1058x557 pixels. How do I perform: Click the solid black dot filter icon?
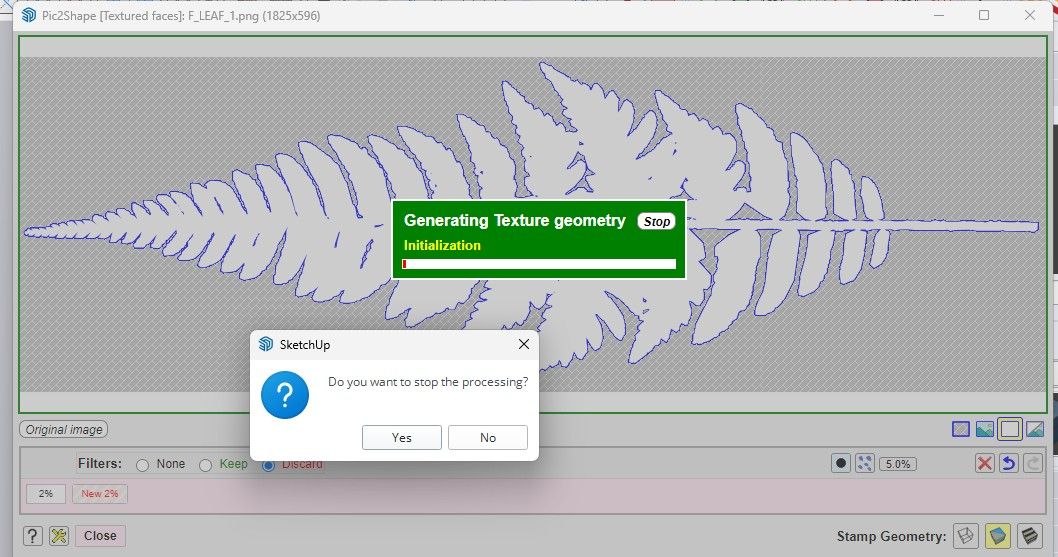click(841, 464)
